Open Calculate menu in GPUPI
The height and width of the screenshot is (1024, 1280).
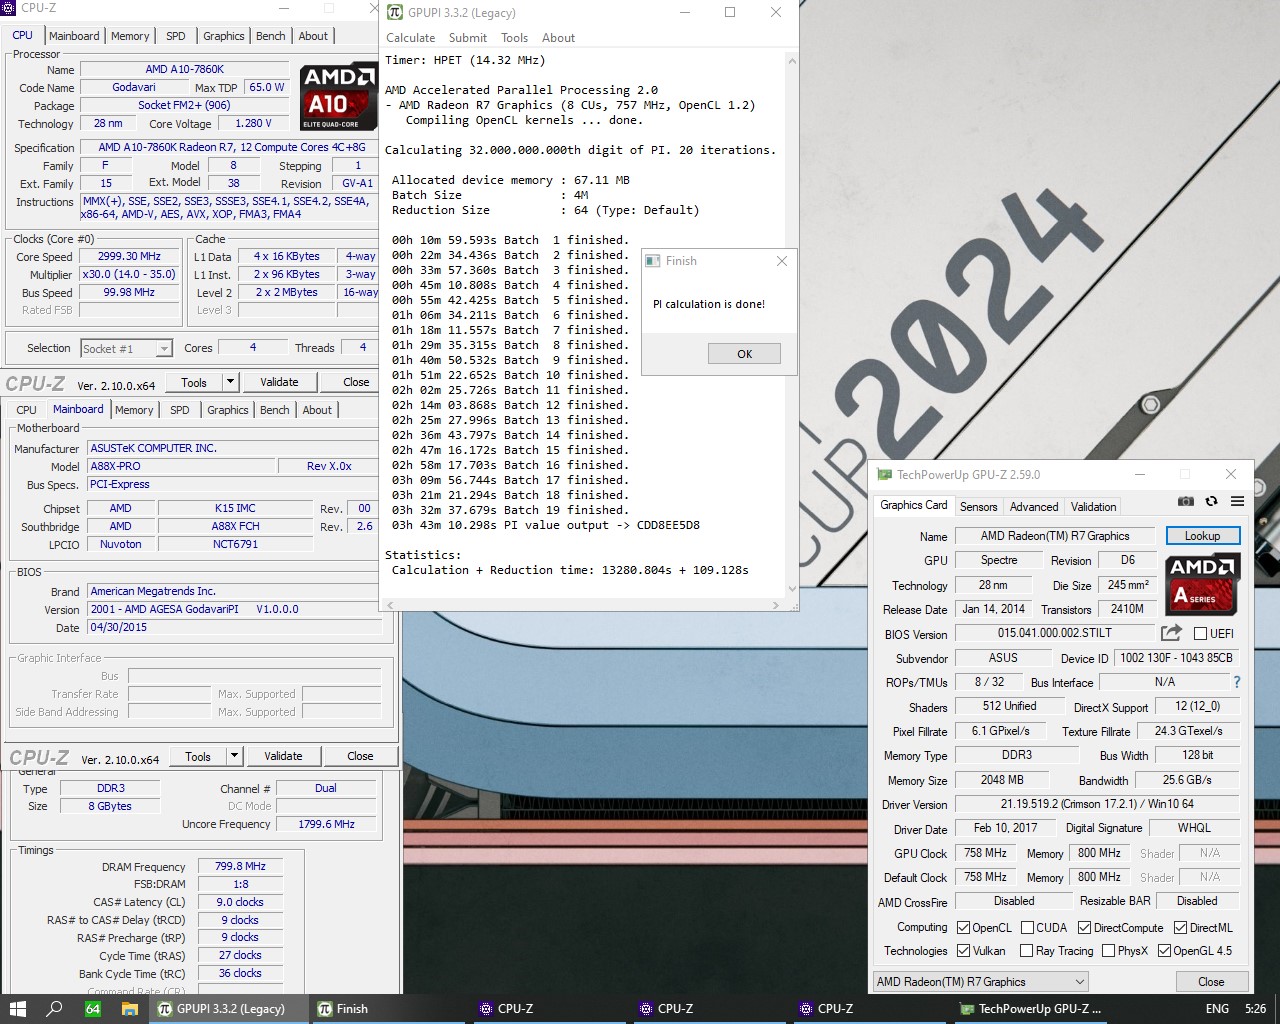click(x=411, y=38)
